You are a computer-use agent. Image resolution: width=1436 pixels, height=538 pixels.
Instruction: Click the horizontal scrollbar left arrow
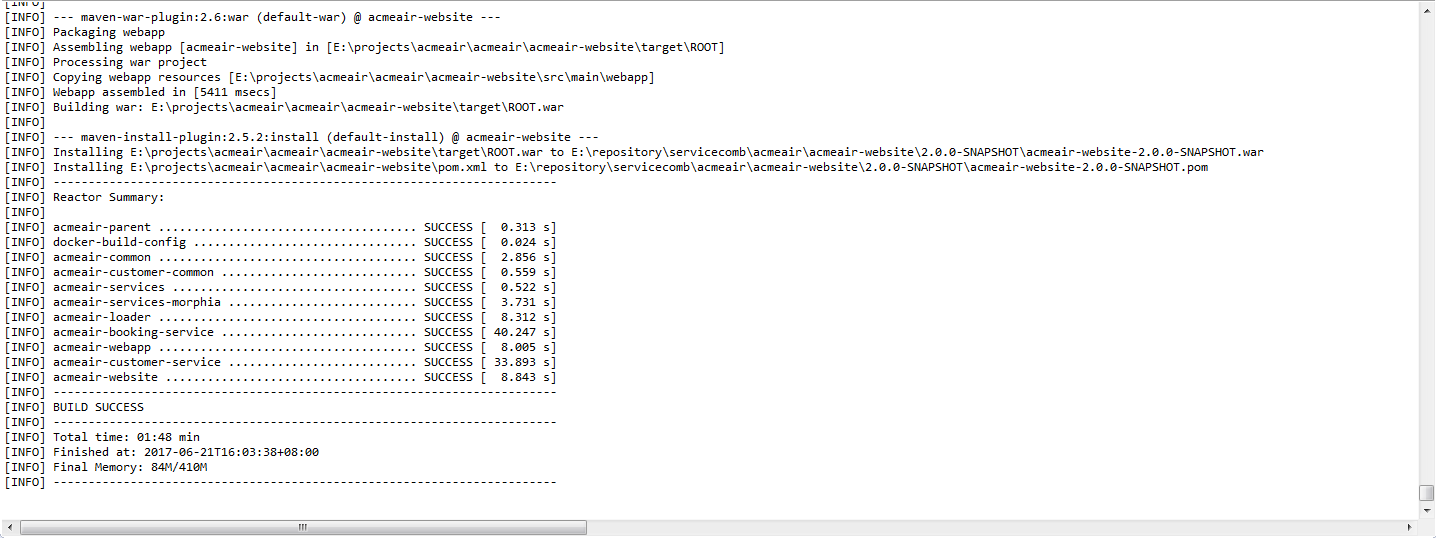(x=9, y=527)
